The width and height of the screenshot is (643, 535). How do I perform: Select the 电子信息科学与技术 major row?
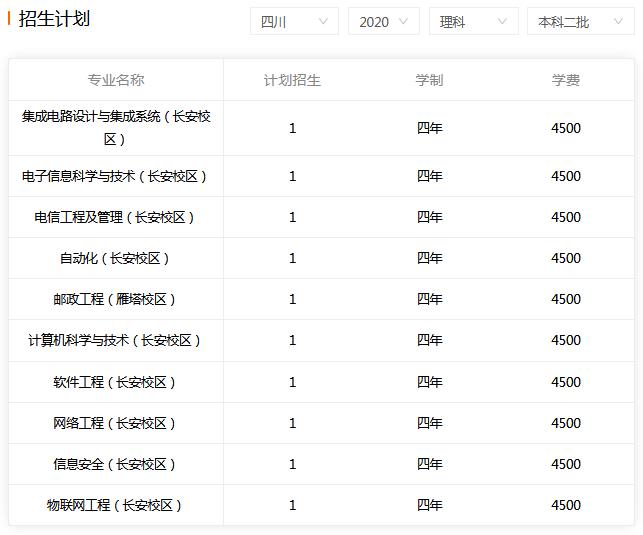[x=321, y=176]
